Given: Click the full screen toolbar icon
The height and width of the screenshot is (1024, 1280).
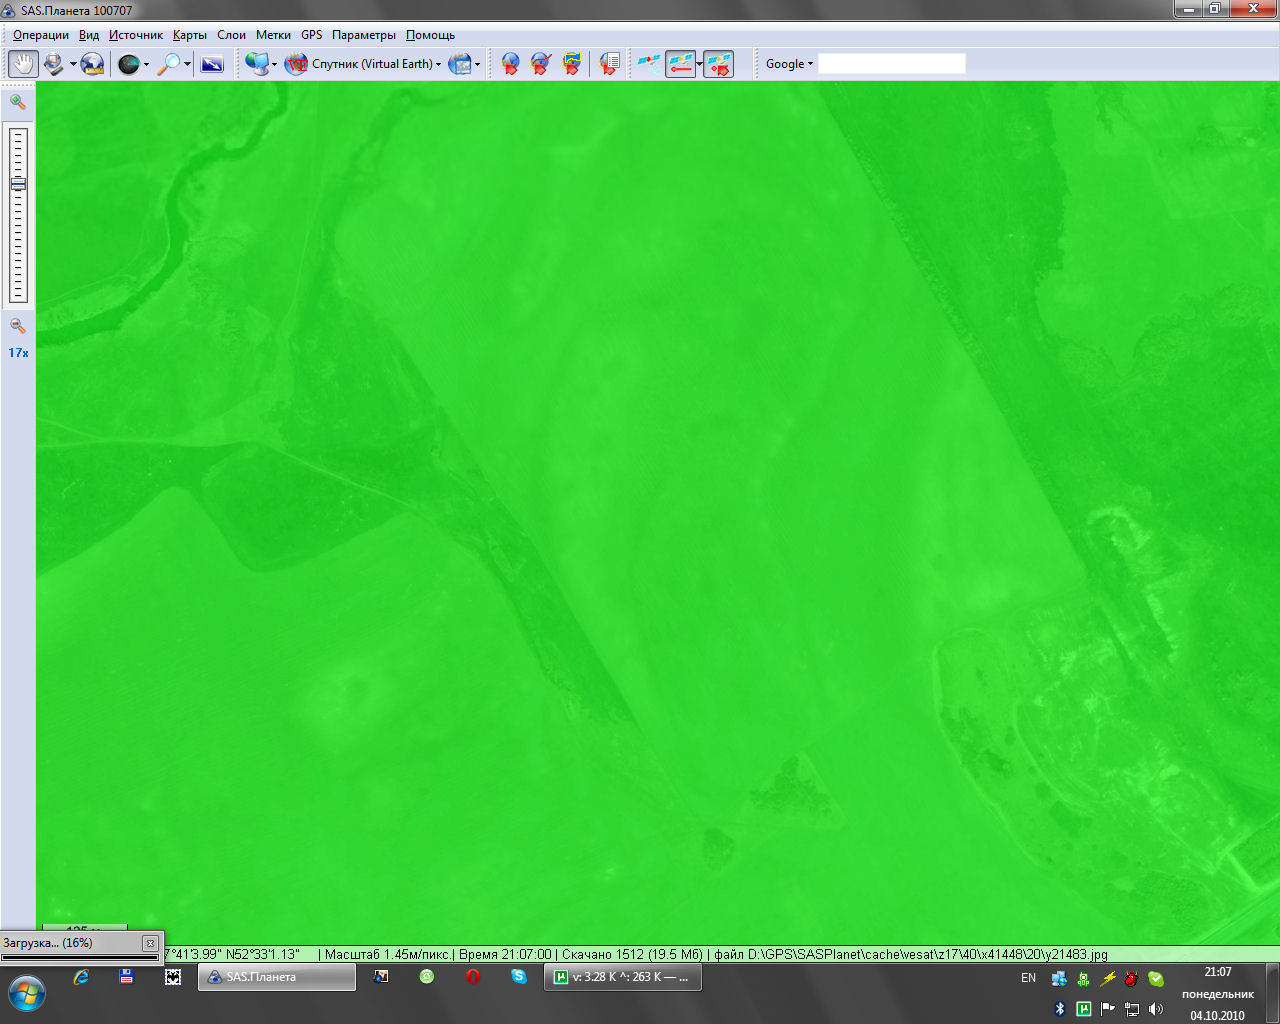Looking at the screenshot, I should [x=212, y=64].
